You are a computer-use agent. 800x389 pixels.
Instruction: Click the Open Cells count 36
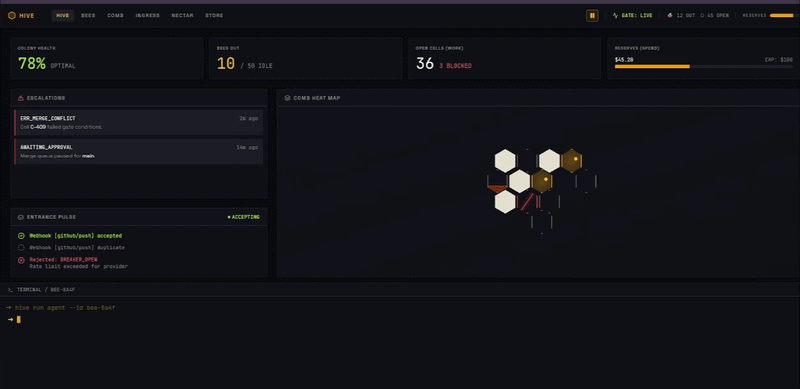[425, 64]
